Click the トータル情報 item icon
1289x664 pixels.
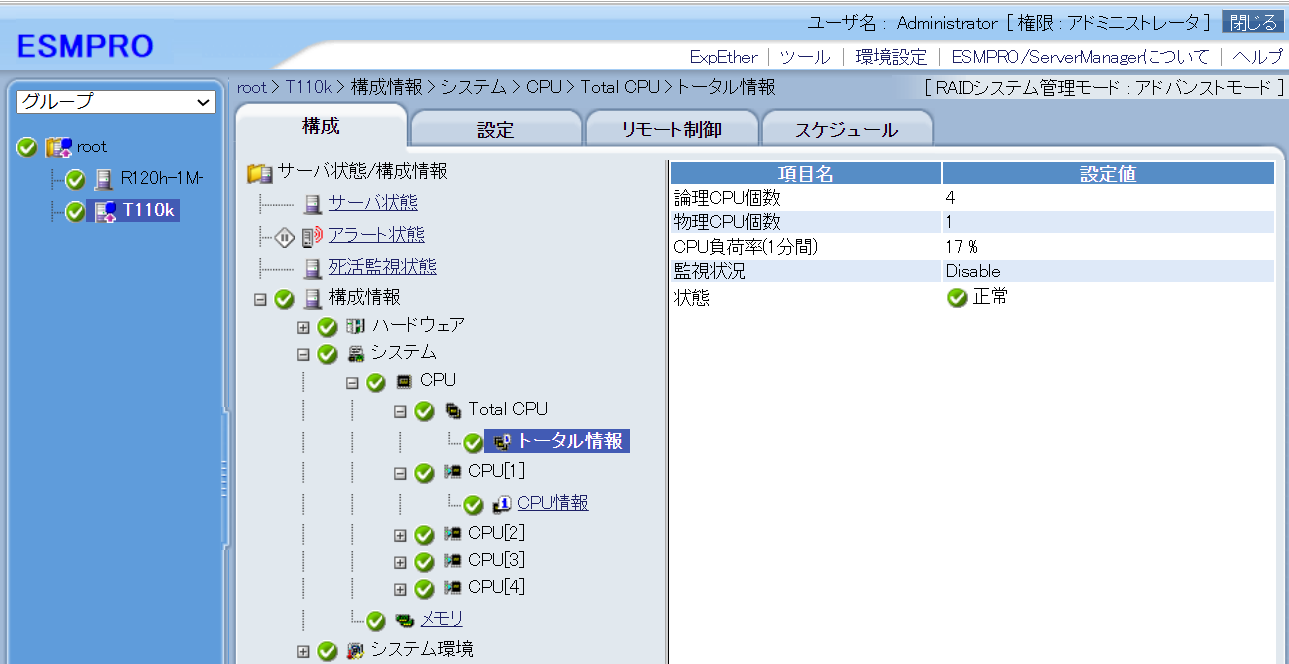pyautogui.click(x=502, y=442)
